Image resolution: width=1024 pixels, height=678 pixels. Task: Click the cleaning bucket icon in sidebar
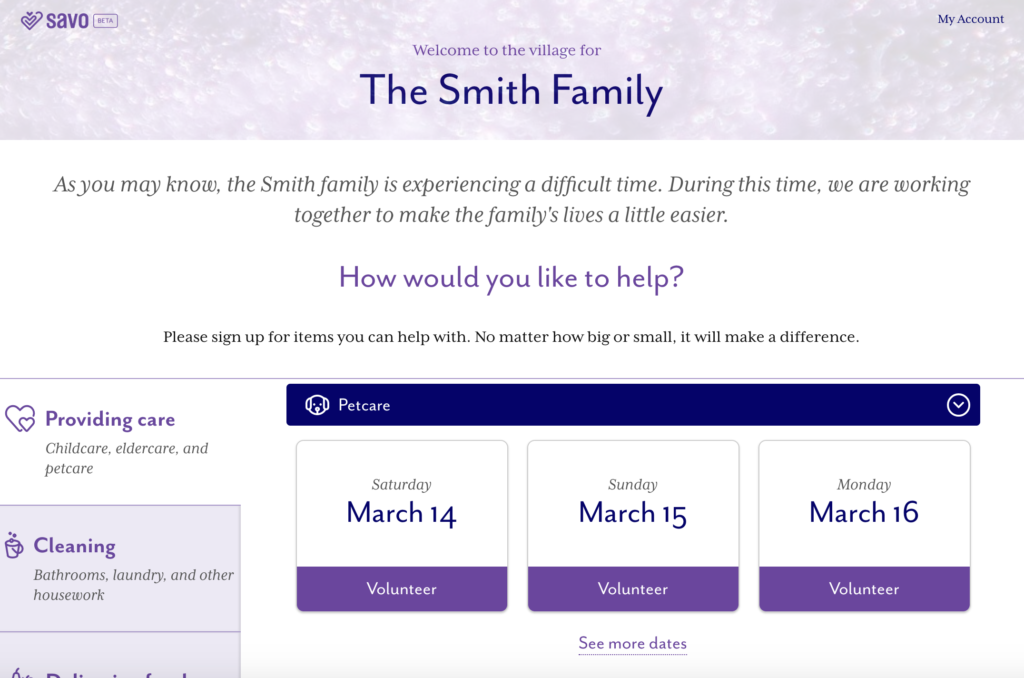(14, 546)
